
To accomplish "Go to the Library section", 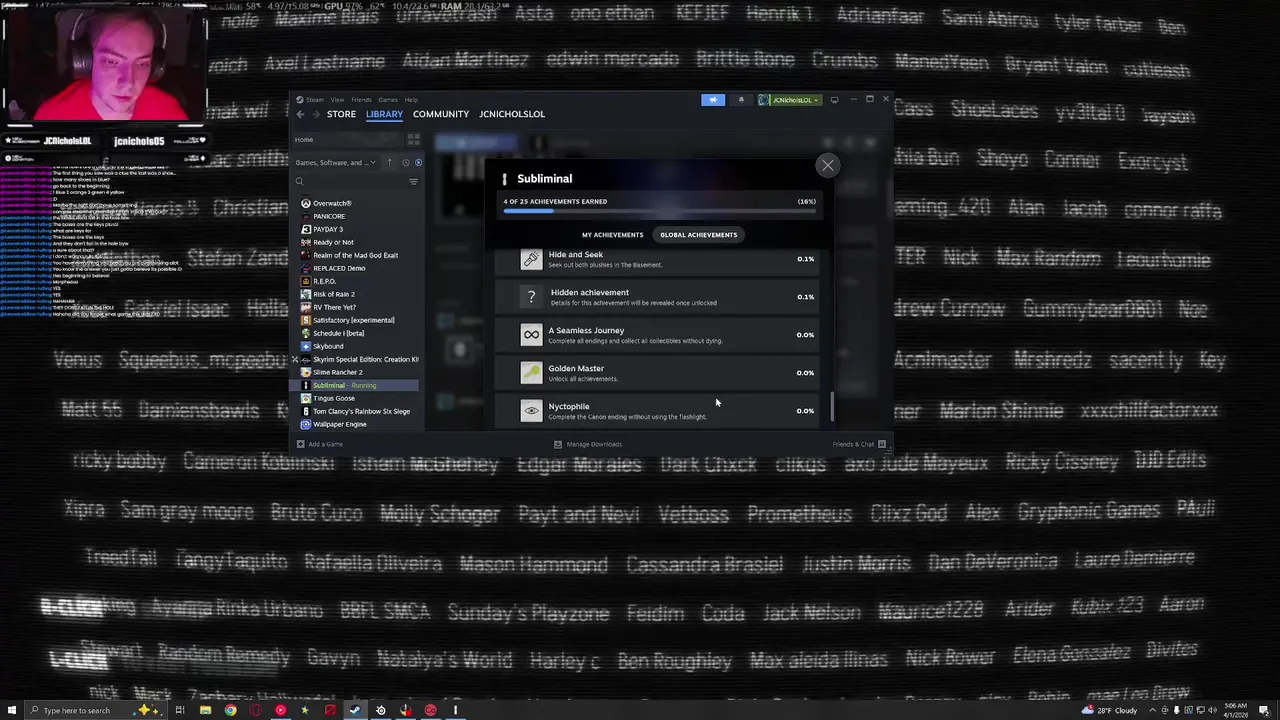I will pos(384,114).
